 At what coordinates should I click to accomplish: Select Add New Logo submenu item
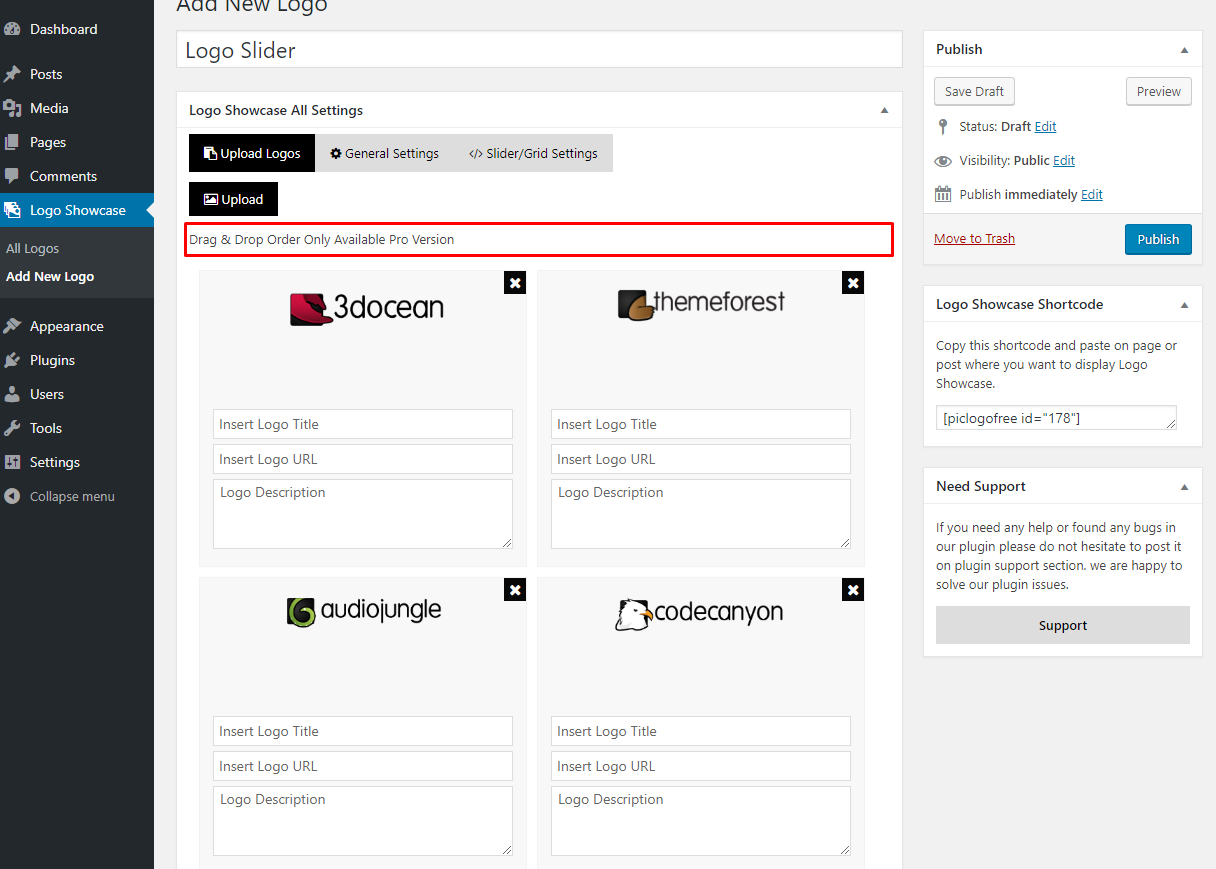pos(50,276)
